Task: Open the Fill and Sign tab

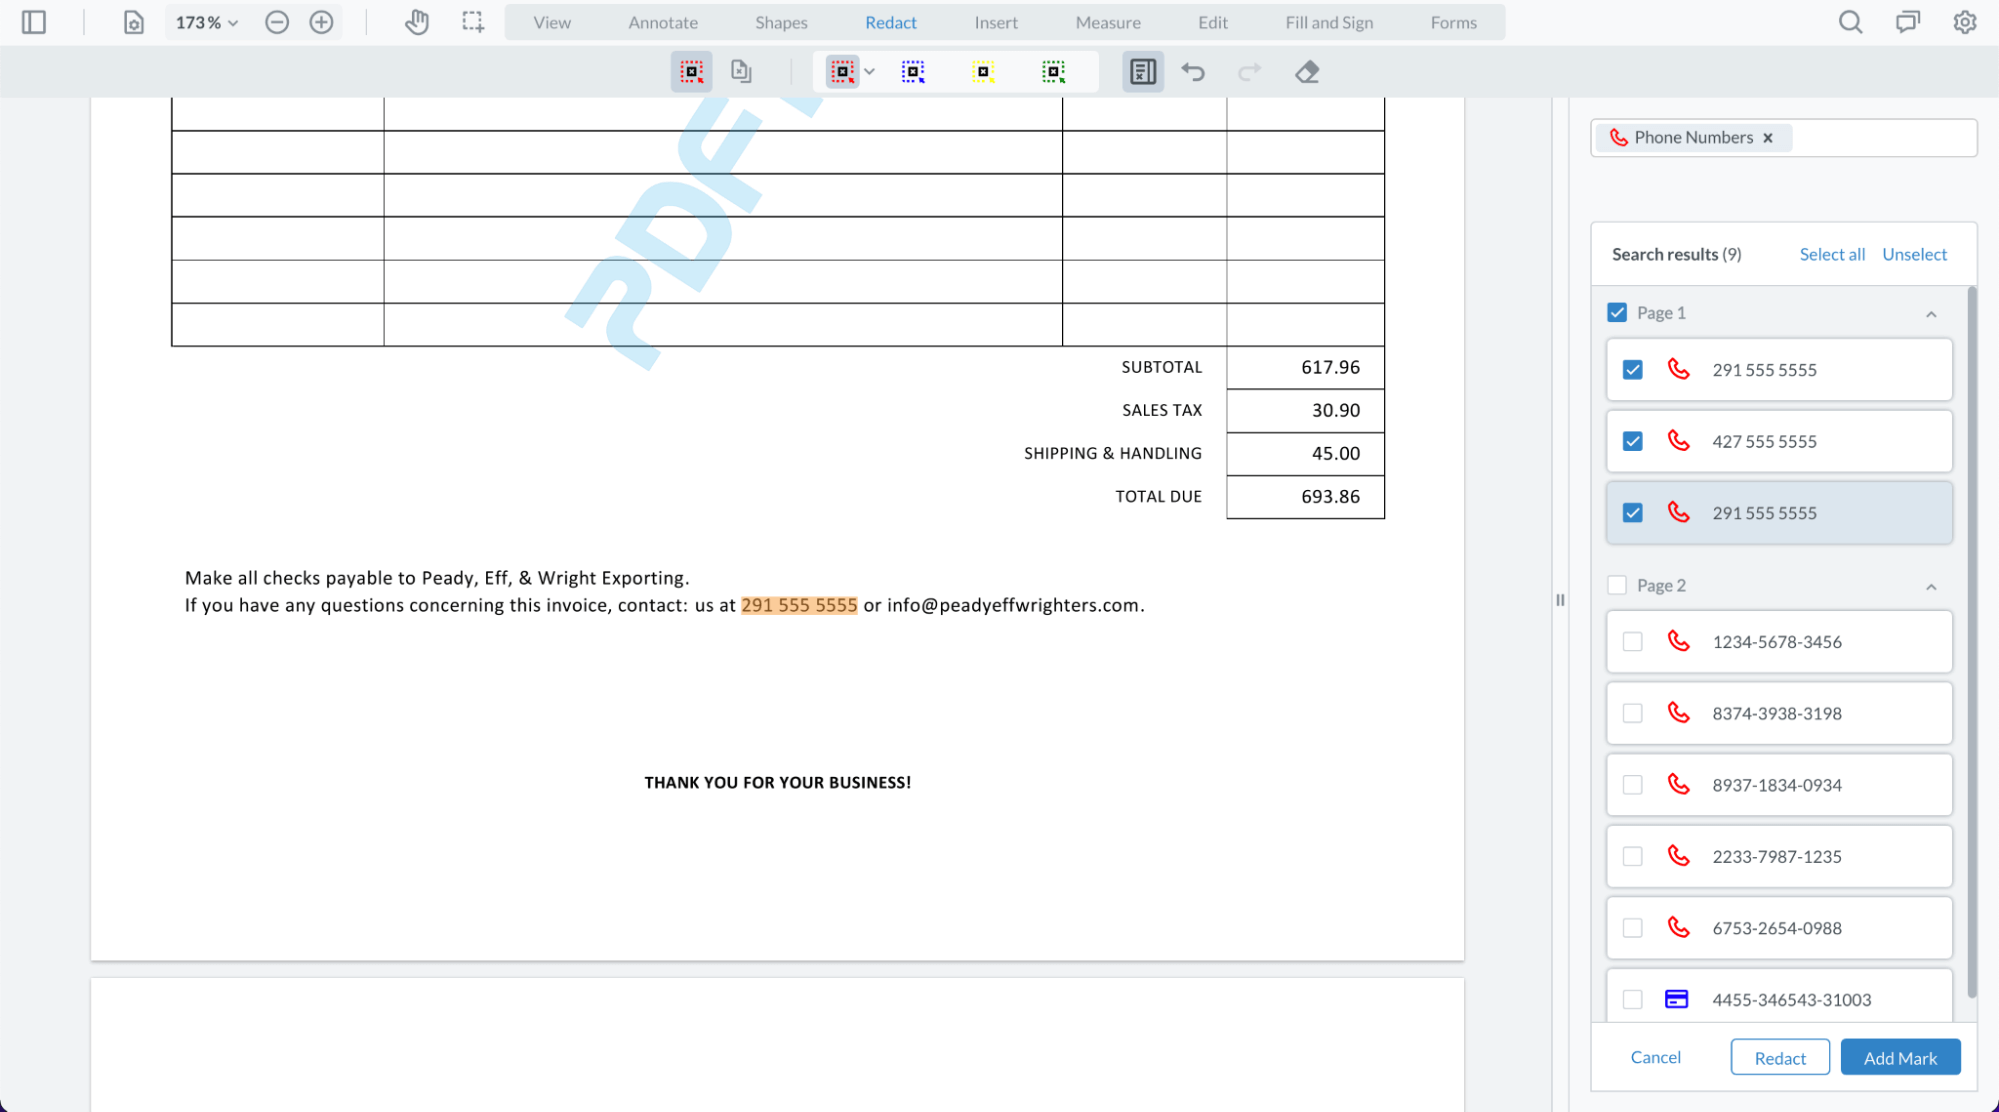Action: click(1328, 22)
